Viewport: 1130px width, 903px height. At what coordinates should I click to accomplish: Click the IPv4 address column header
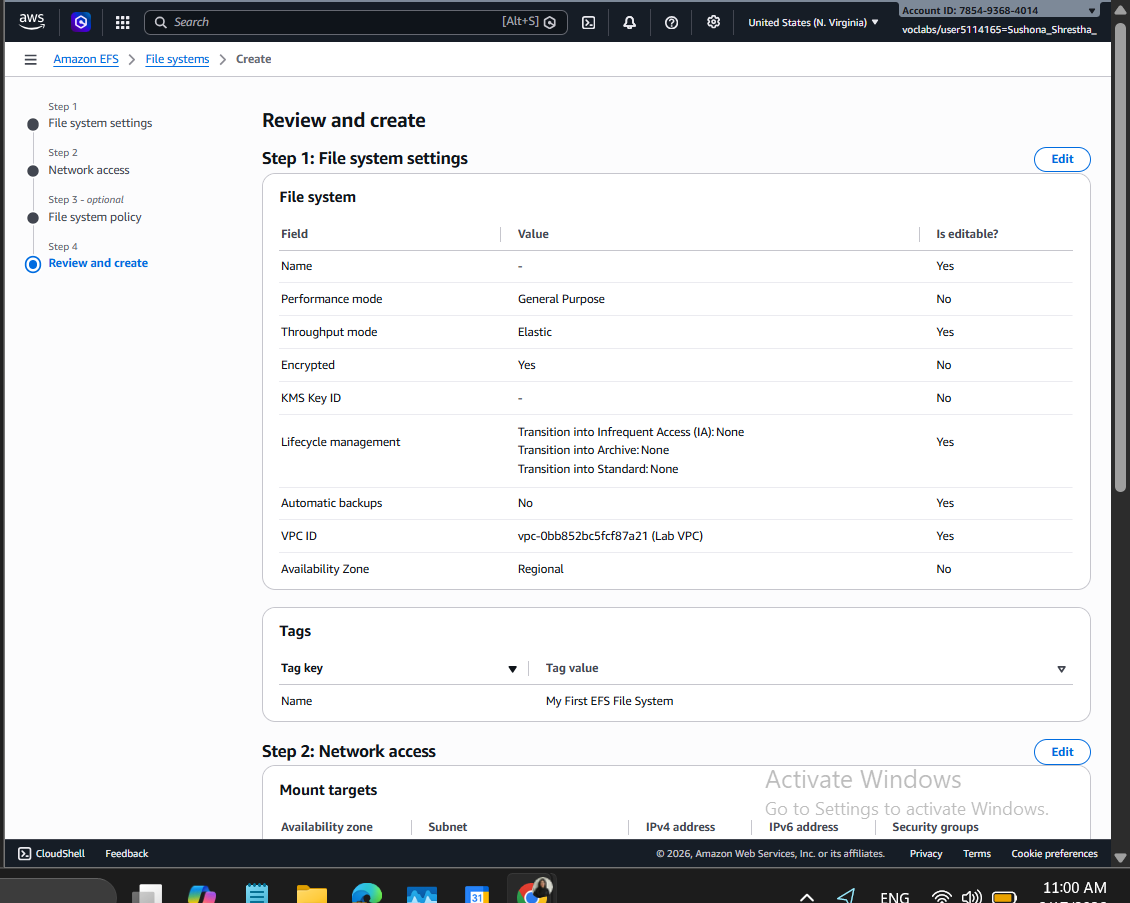(x=680, y=827)
